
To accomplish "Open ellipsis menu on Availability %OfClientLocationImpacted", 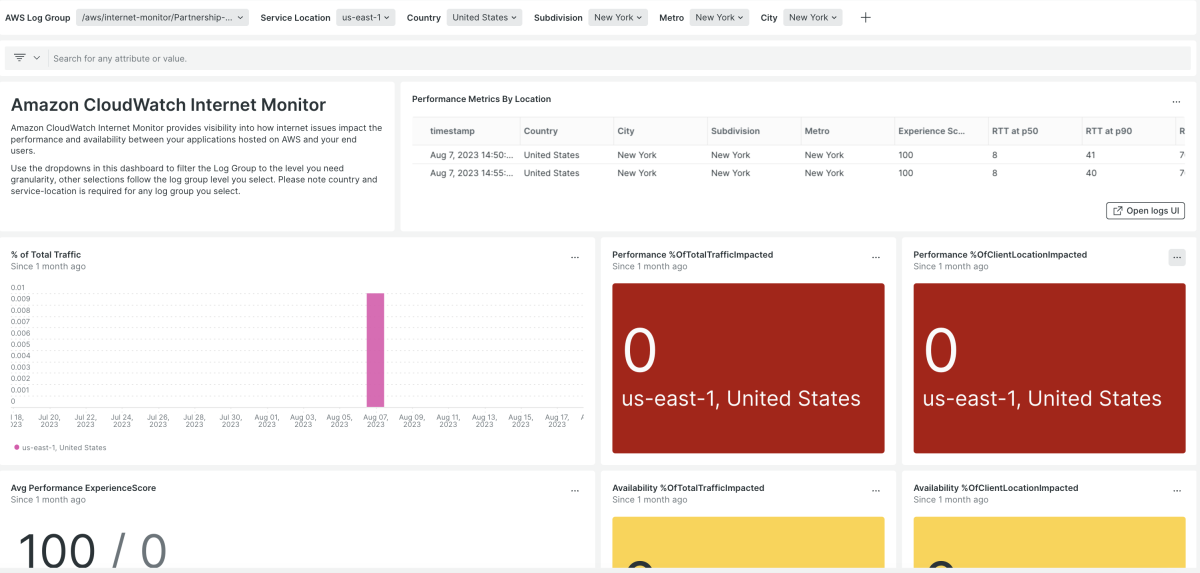I will pyautogui.click(x=1177, y=491).
